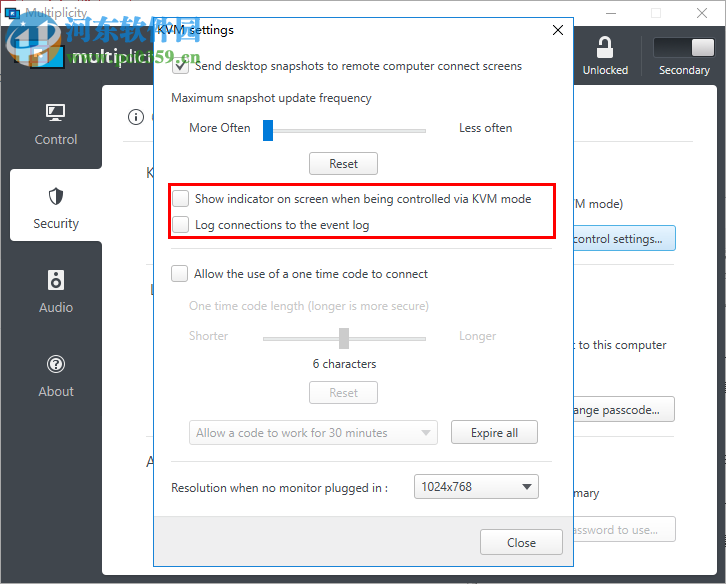Open the Audio speaker icon
Image resolution: width=726 pixels, height=584 pixels.
coord(56,280)
